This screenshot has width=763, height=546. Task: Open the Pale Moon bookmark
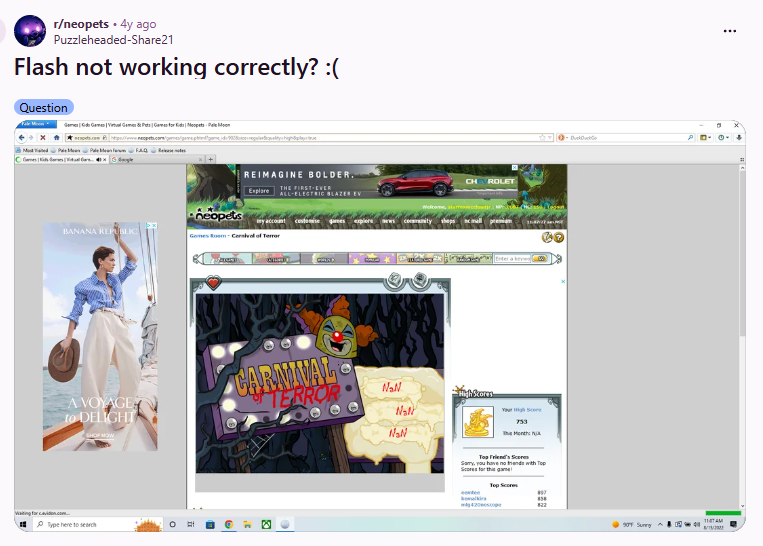(x=66, y=150)
